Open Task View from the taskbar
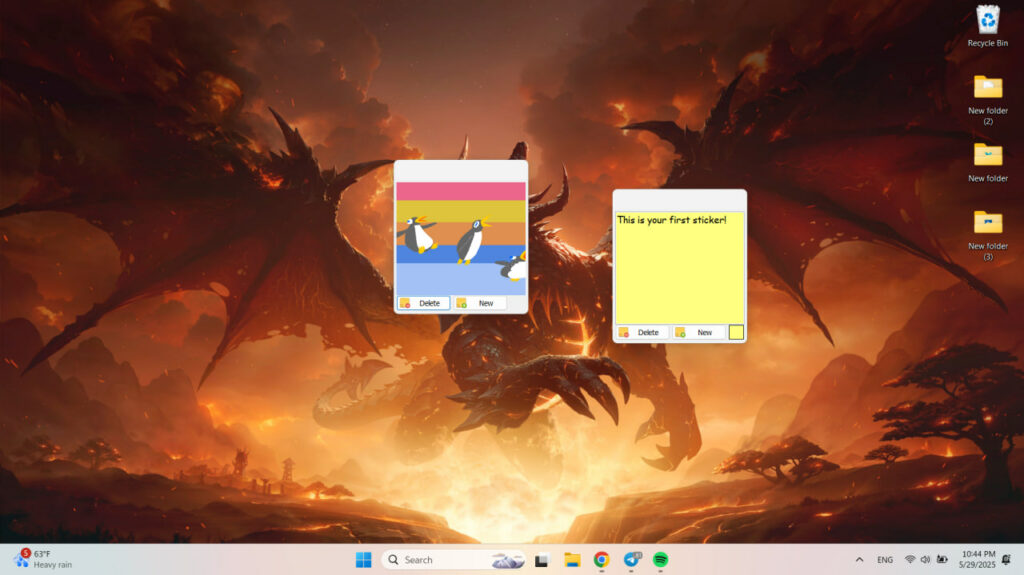1024x575 pixels. coord(541,560)
